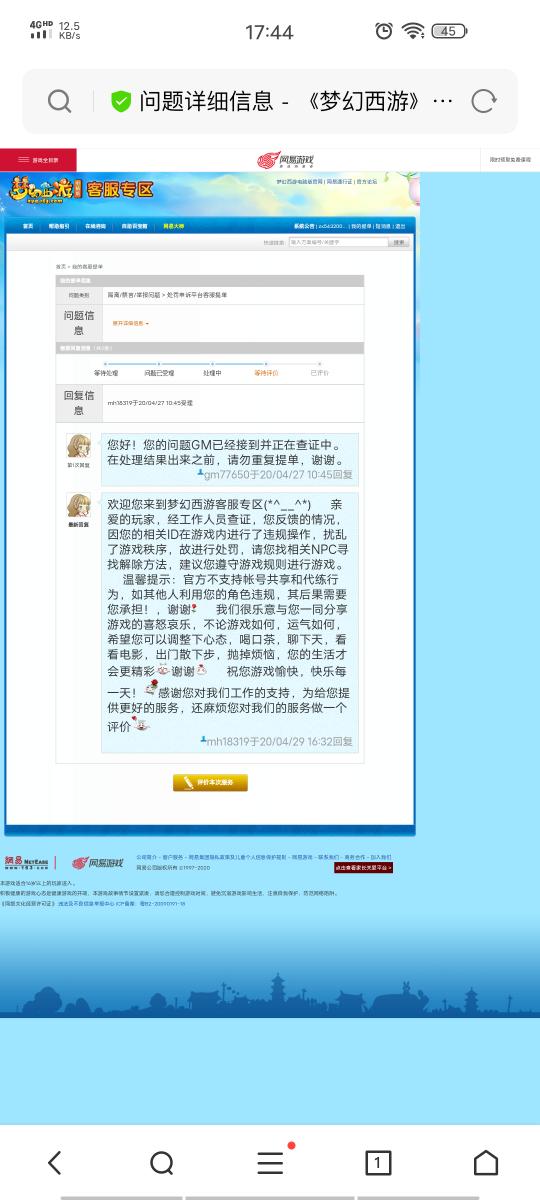Tap the alarm clock icon in status bar
Viewport: 540px width, 1200px height.
[x=384, y=31]
